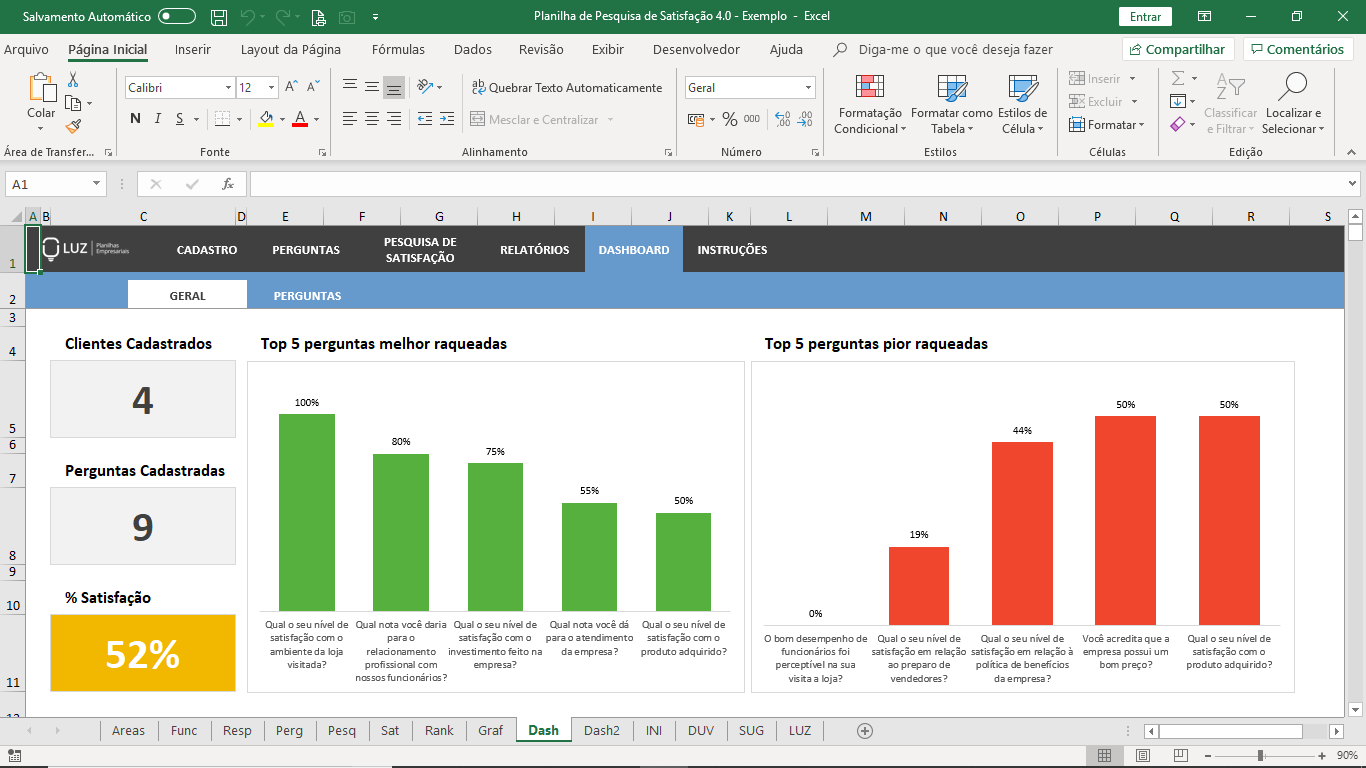Click the Redo arrow icon

pos(283,17)
